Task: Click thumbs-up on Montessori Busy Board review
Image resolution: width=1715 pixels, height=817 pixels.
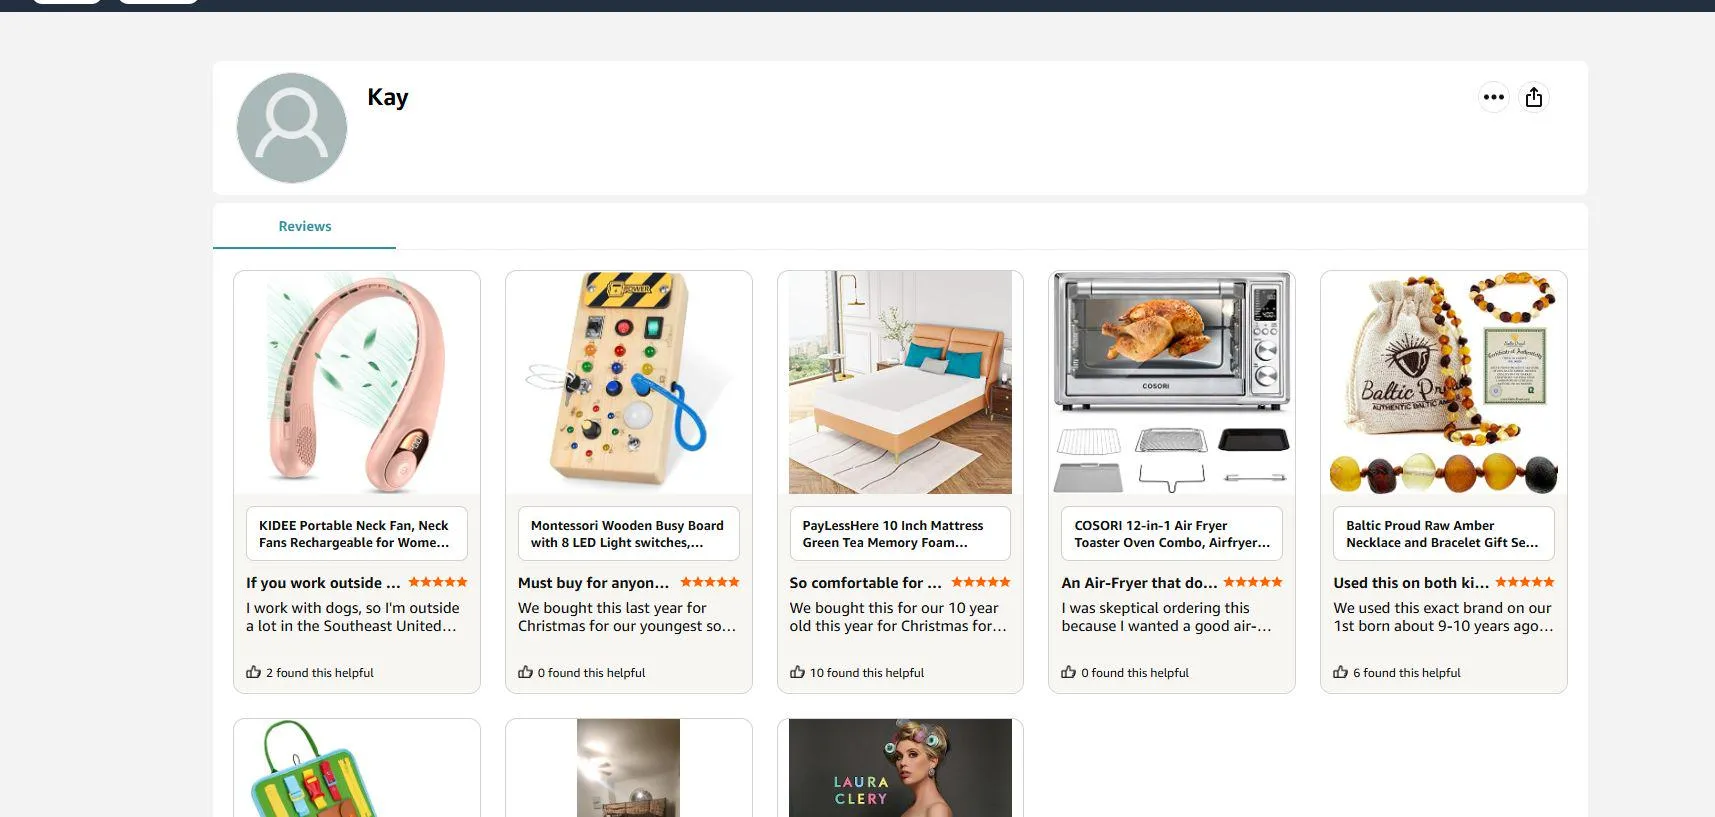Action: pos(526,672)
